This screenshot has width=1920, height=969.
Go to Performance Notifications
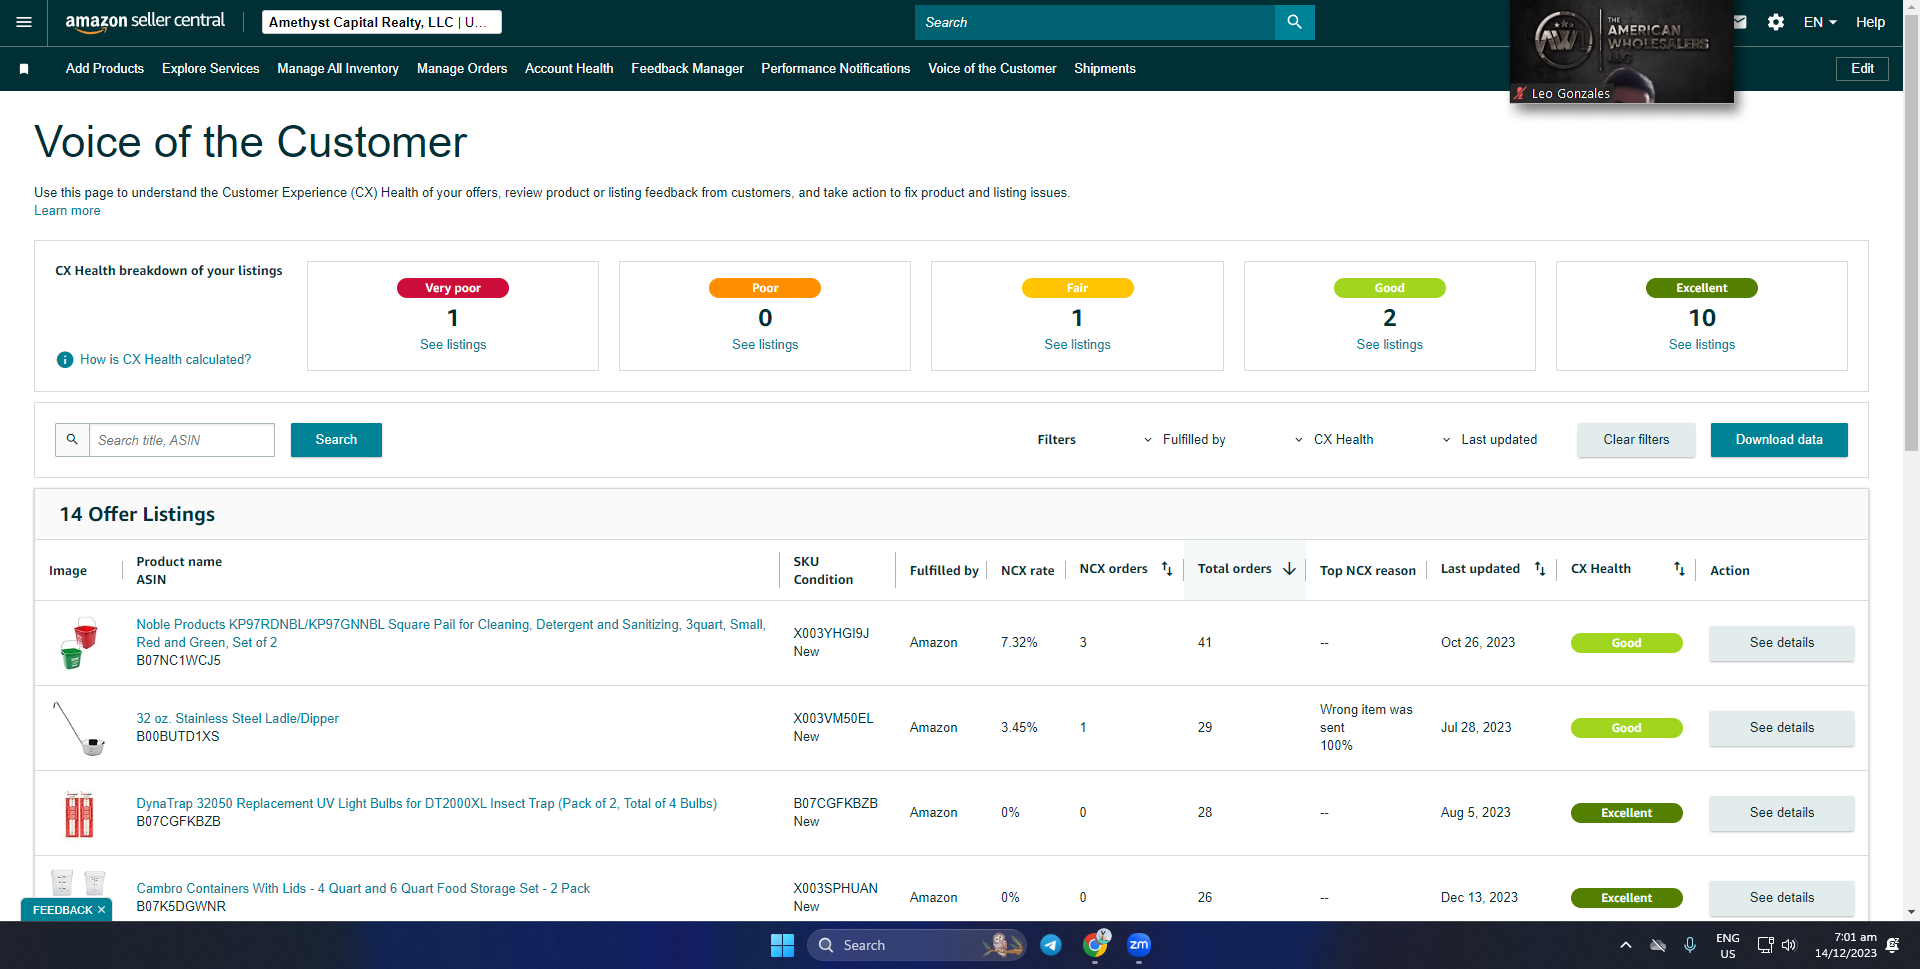tap(836, 69)
